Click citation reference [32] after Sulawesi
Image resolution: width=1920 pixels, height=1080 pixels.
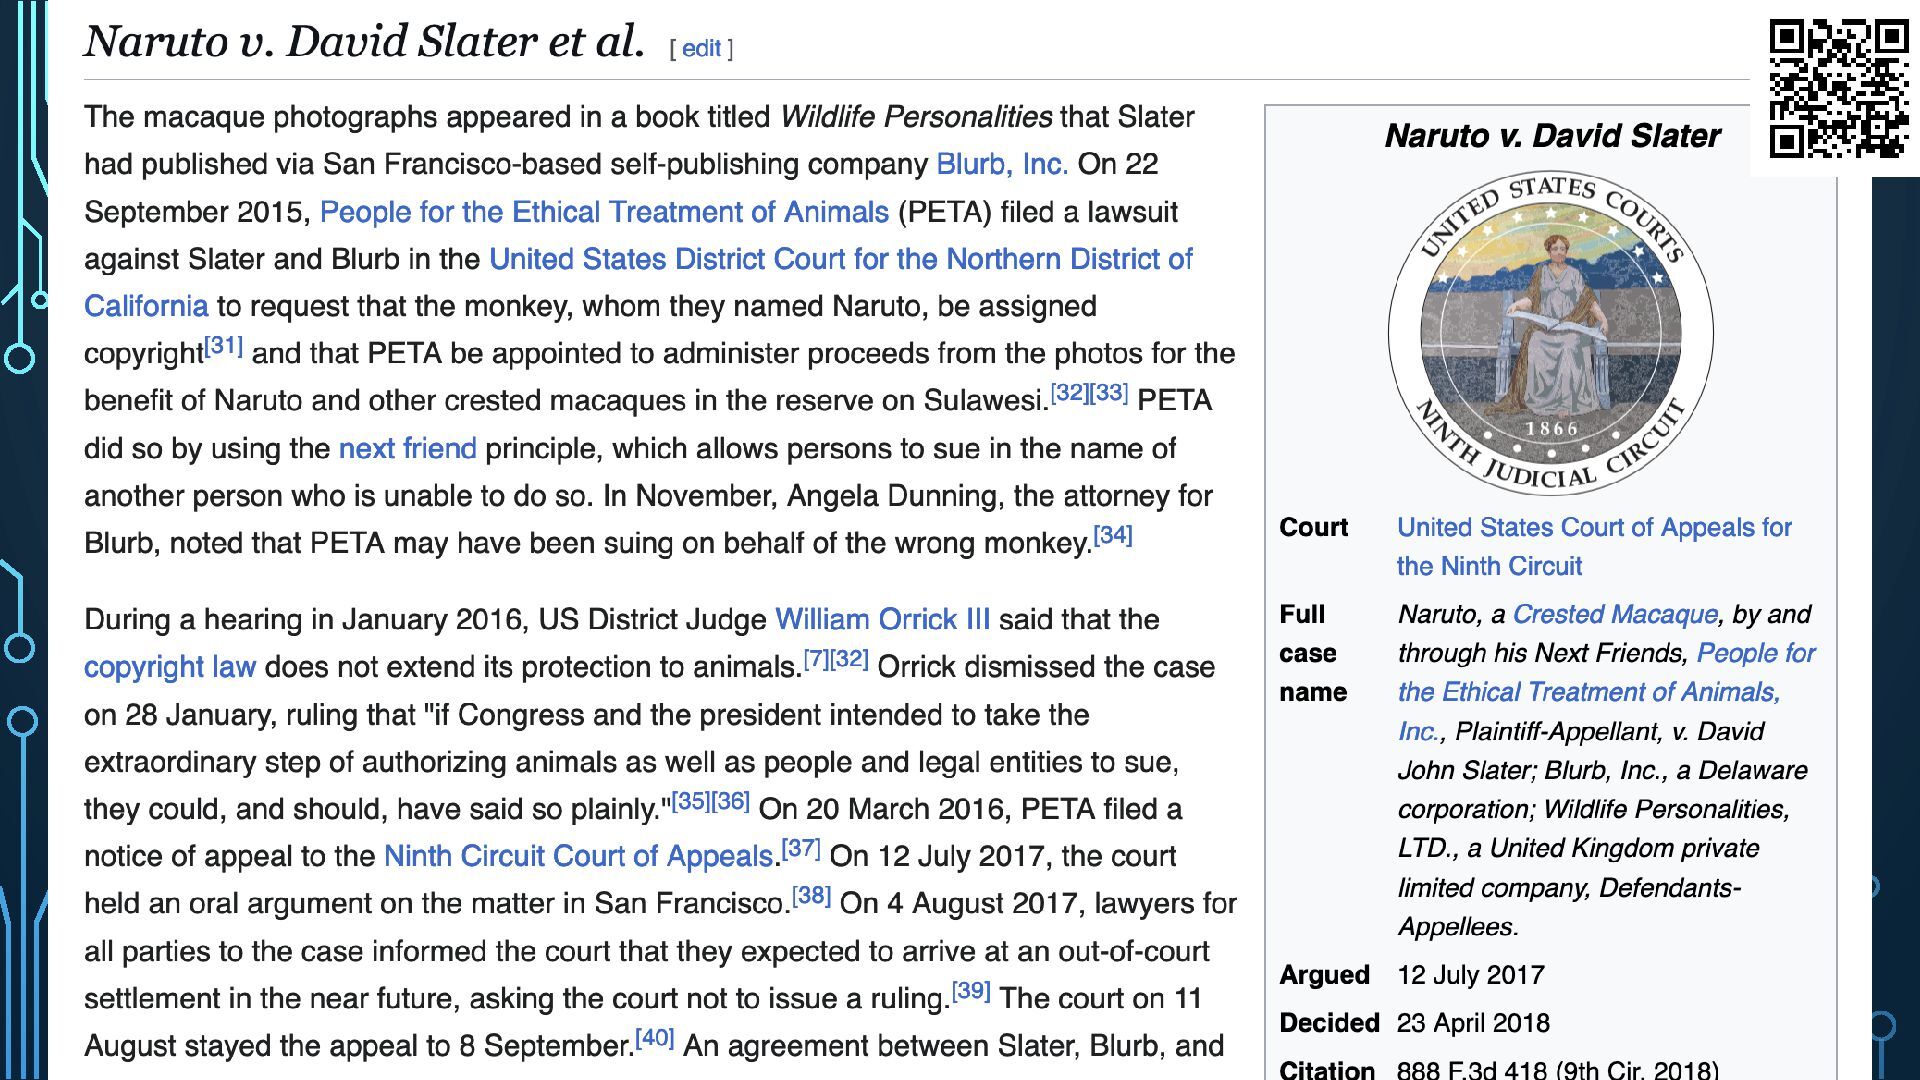click(x=1070, y=393)
